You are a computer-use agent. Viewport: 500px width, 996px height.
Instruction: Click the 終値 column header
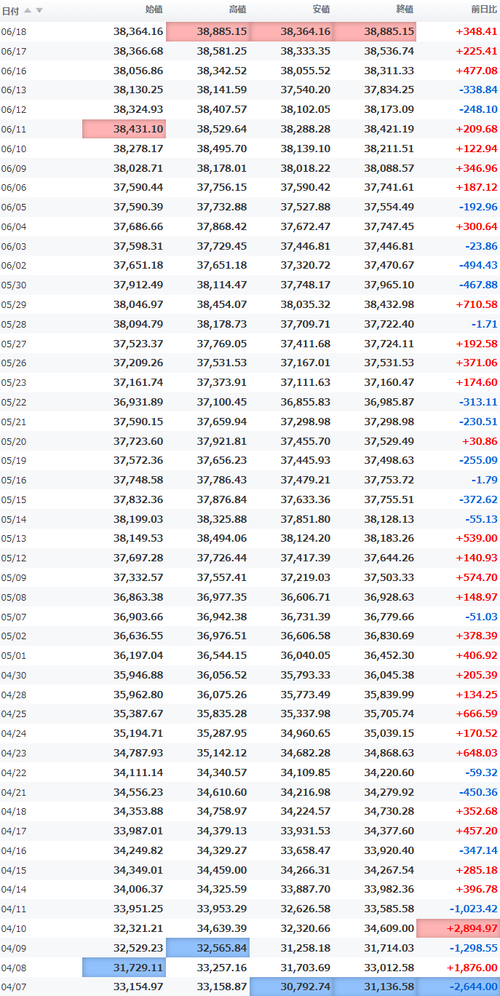pyautogui.click(x=405, y=10)
